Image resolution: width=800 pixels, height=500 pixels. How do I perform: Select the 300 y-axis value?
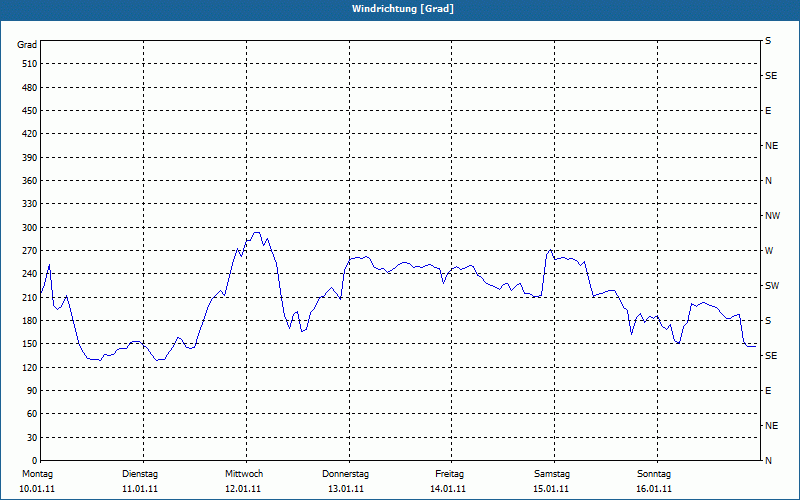point(30,228)
